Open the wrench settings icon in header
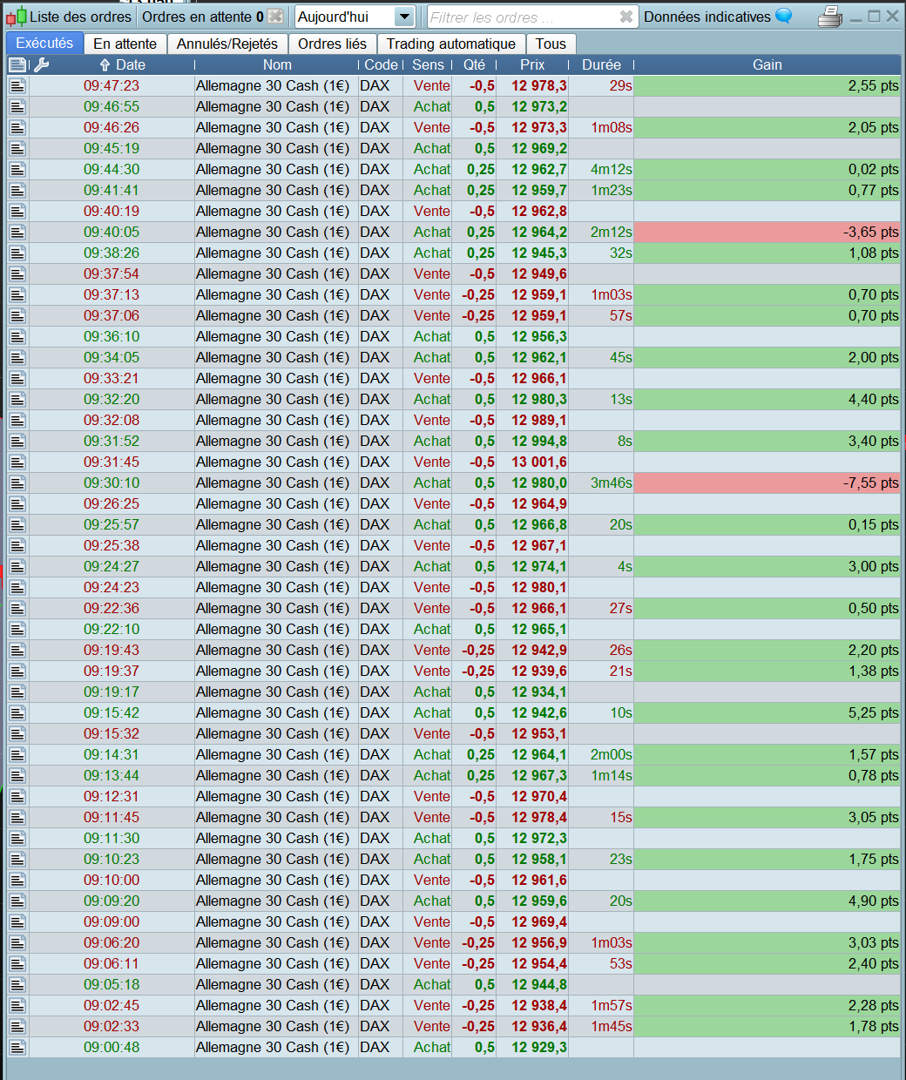Image resolution: width=906 pixels, height=1080 pixels. tap(41, 65)
